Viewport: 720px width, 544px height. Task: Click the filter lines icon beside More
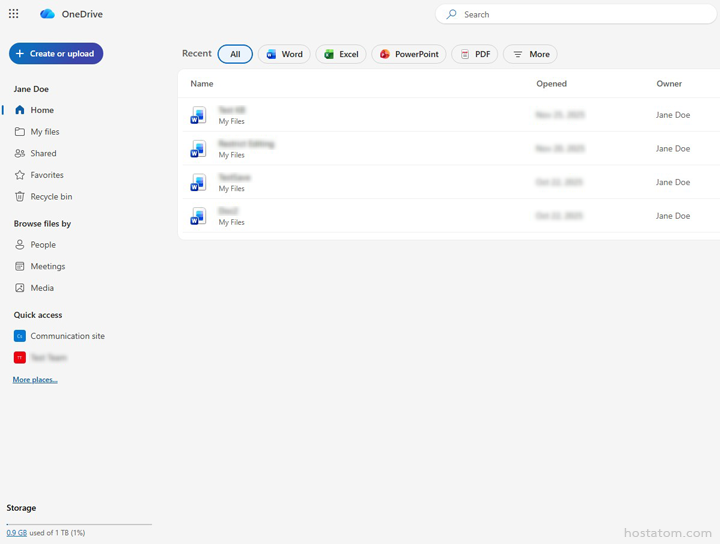tap(518, 54)
